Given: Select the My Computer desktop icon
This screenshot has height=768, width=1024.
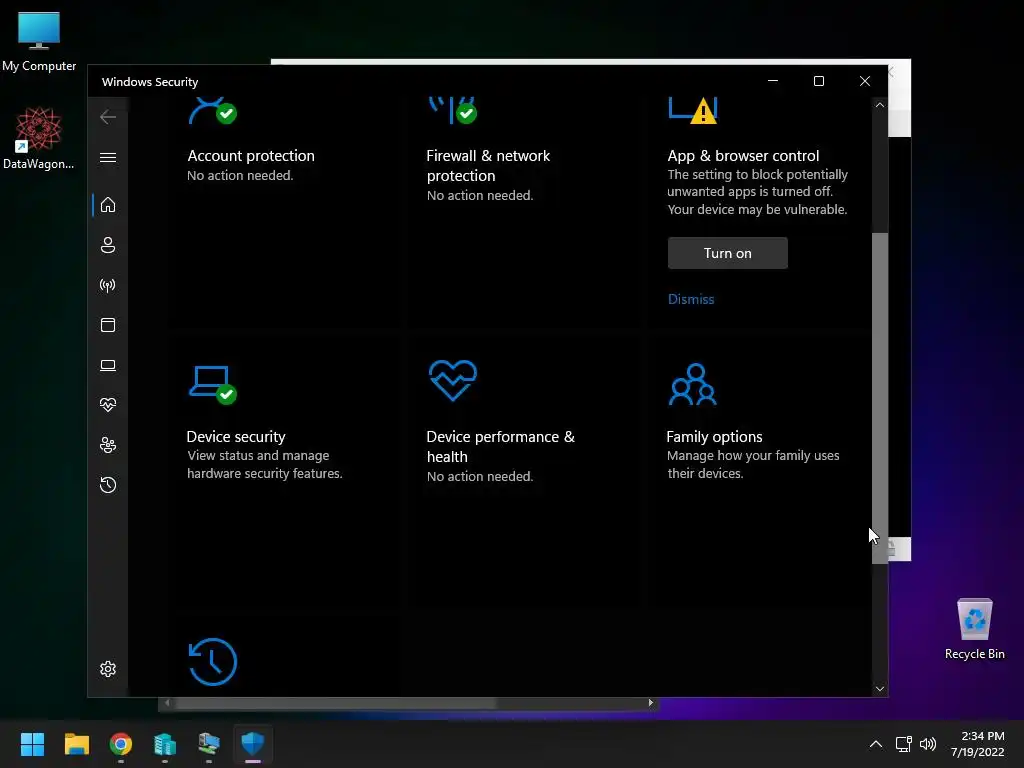Looking at the screenshot, I should (39, 42).
